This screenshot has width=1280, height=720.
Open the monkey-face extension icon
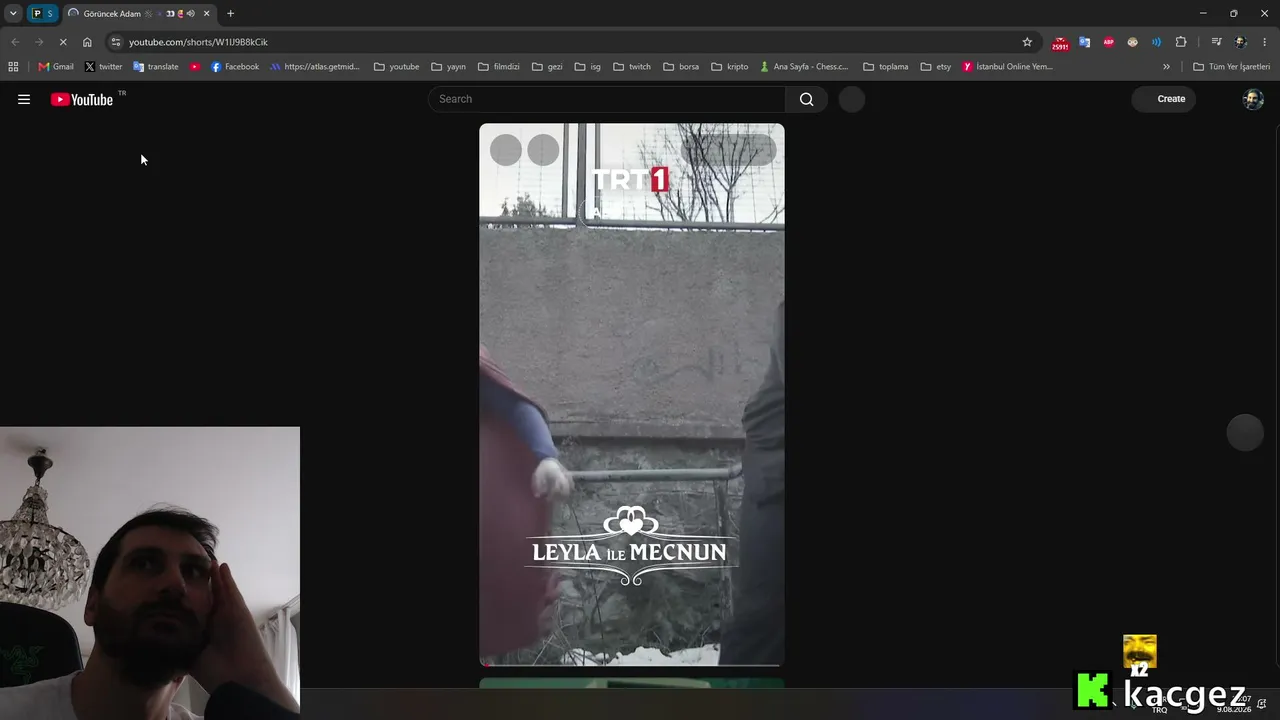[x=1132, y=42]
